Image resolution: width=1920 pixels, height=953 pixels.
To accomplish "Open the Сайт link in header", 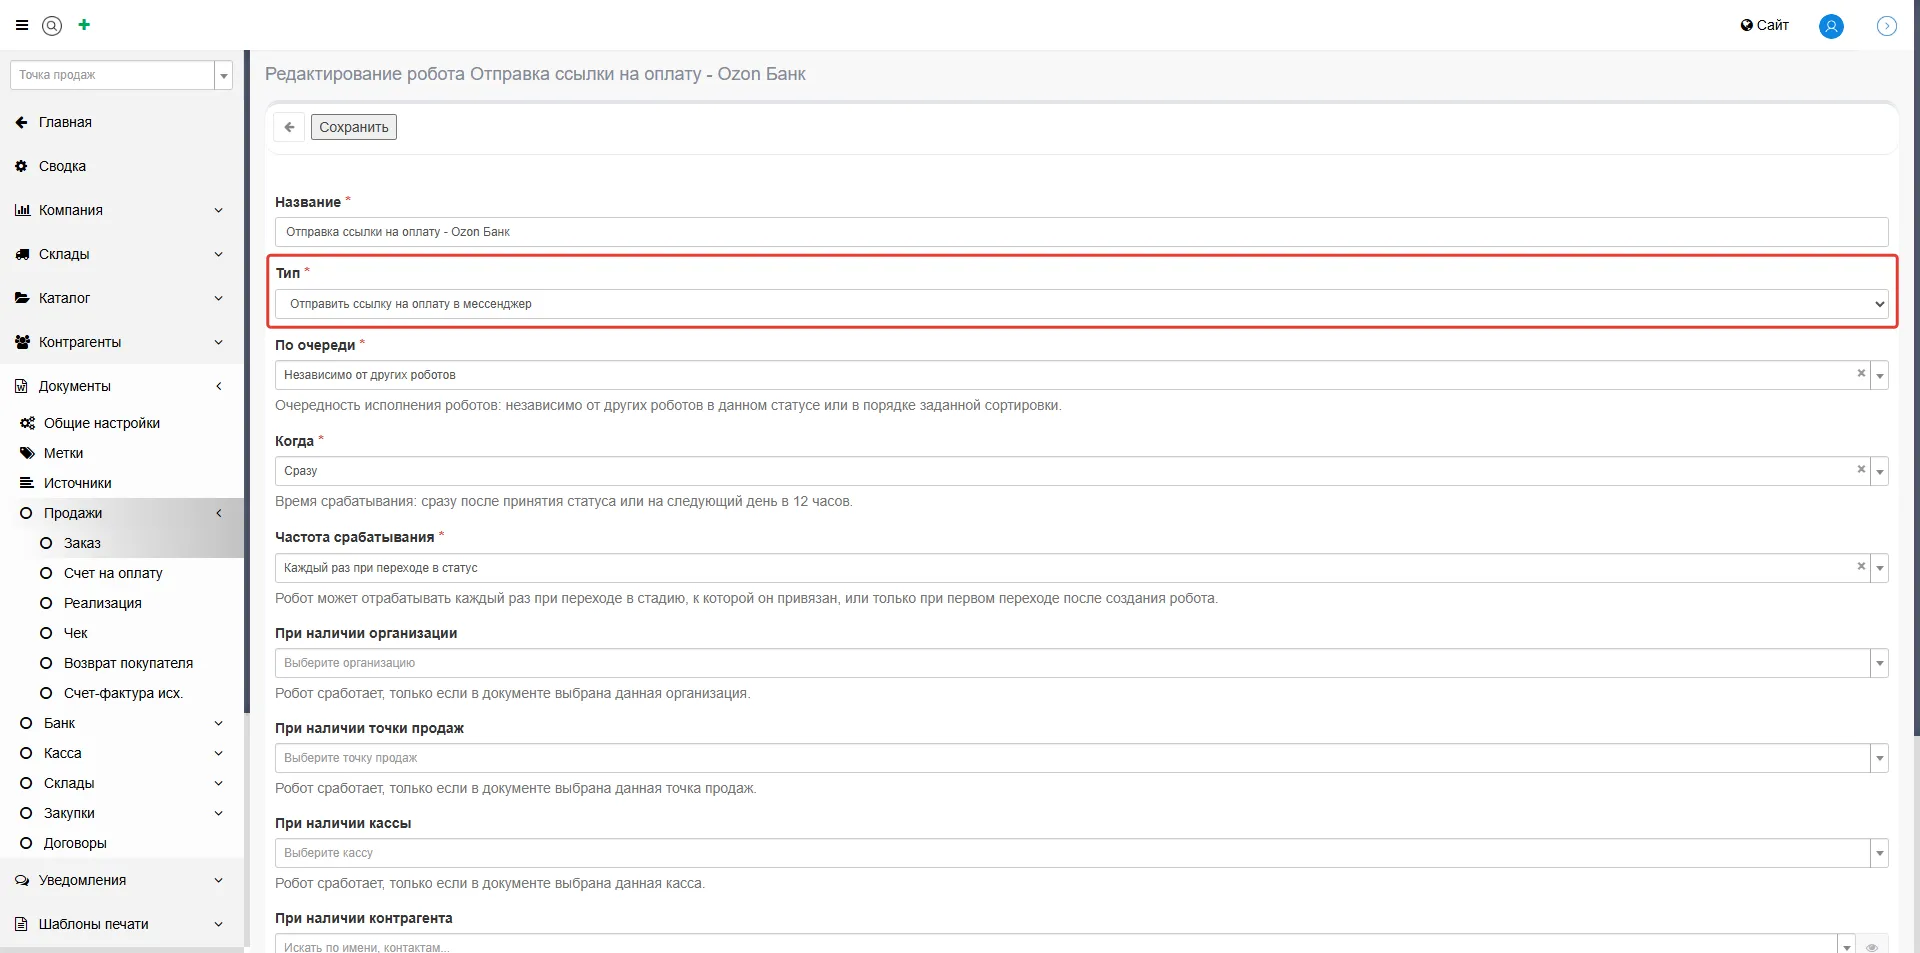I will 1765,25.
